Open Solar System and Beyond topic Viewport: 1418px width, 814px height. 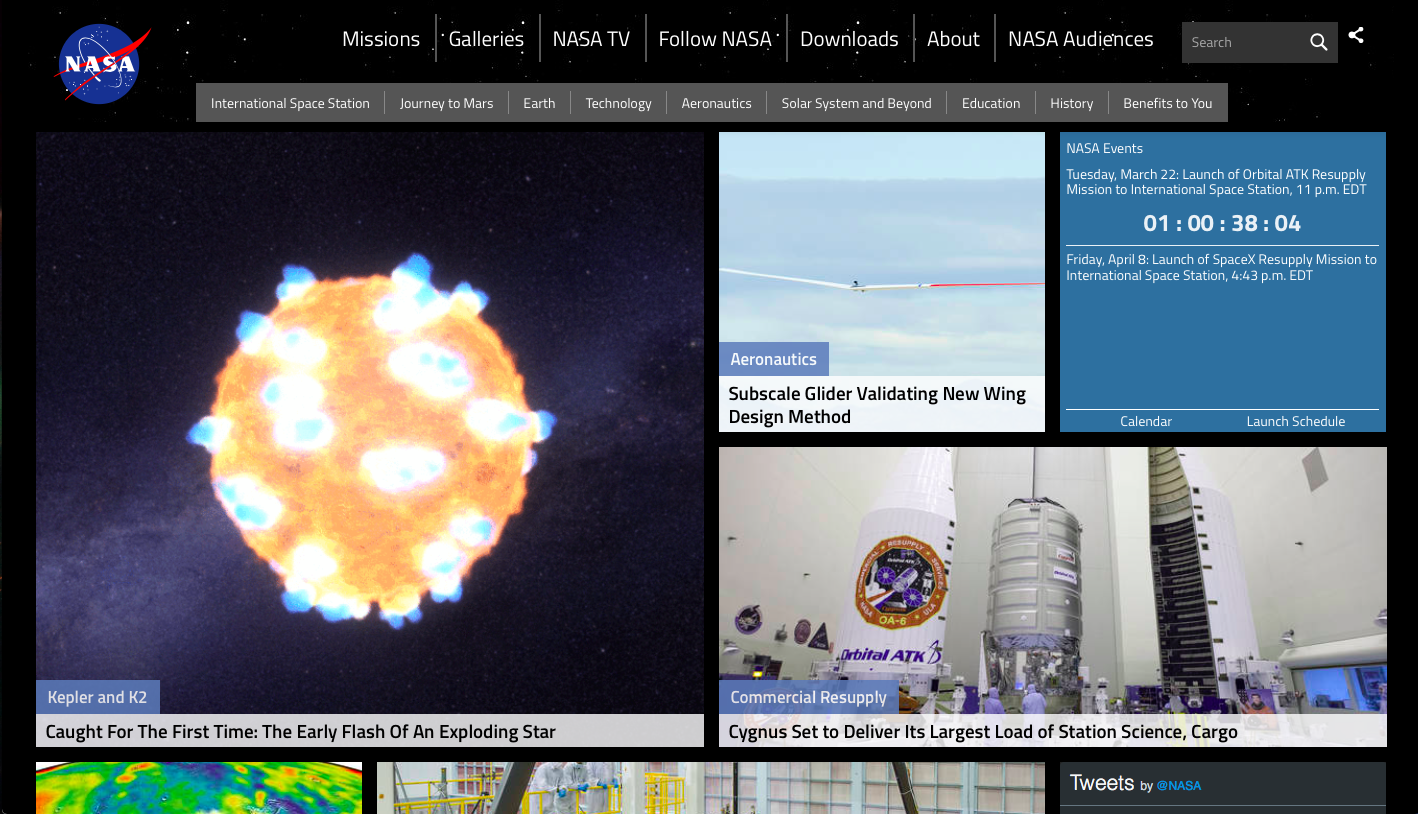coord(856,103)
